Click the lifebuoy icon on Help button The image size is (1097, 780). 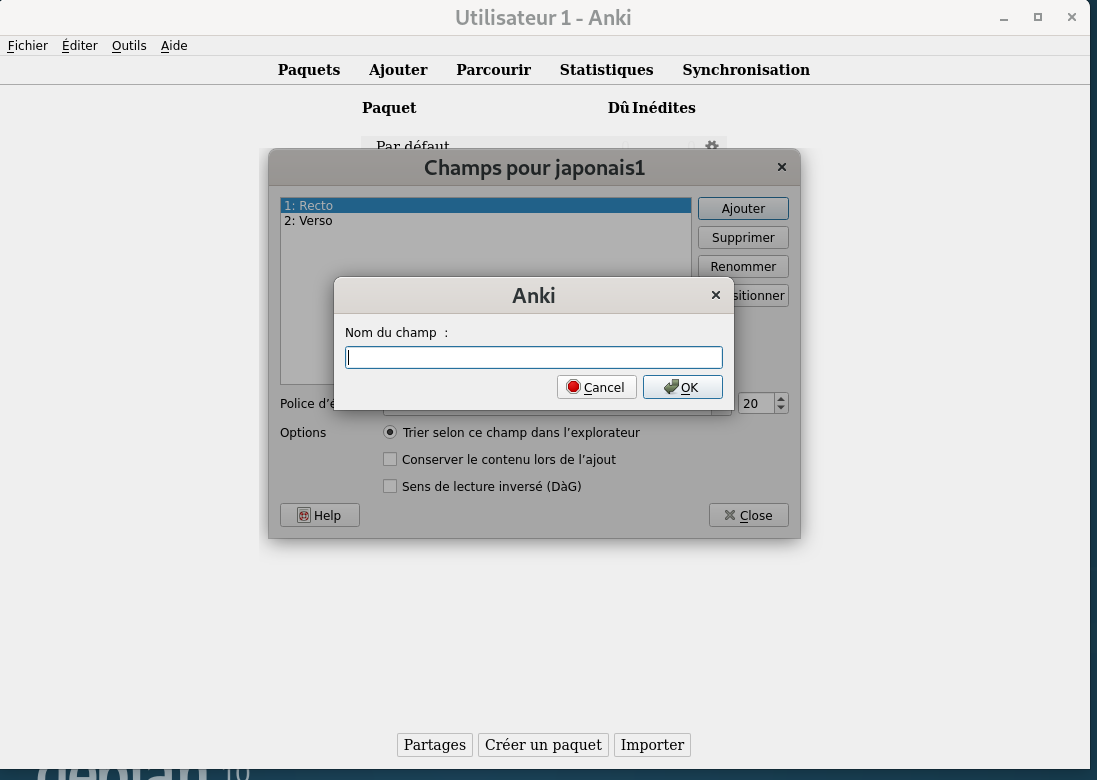tap(303, 515)
